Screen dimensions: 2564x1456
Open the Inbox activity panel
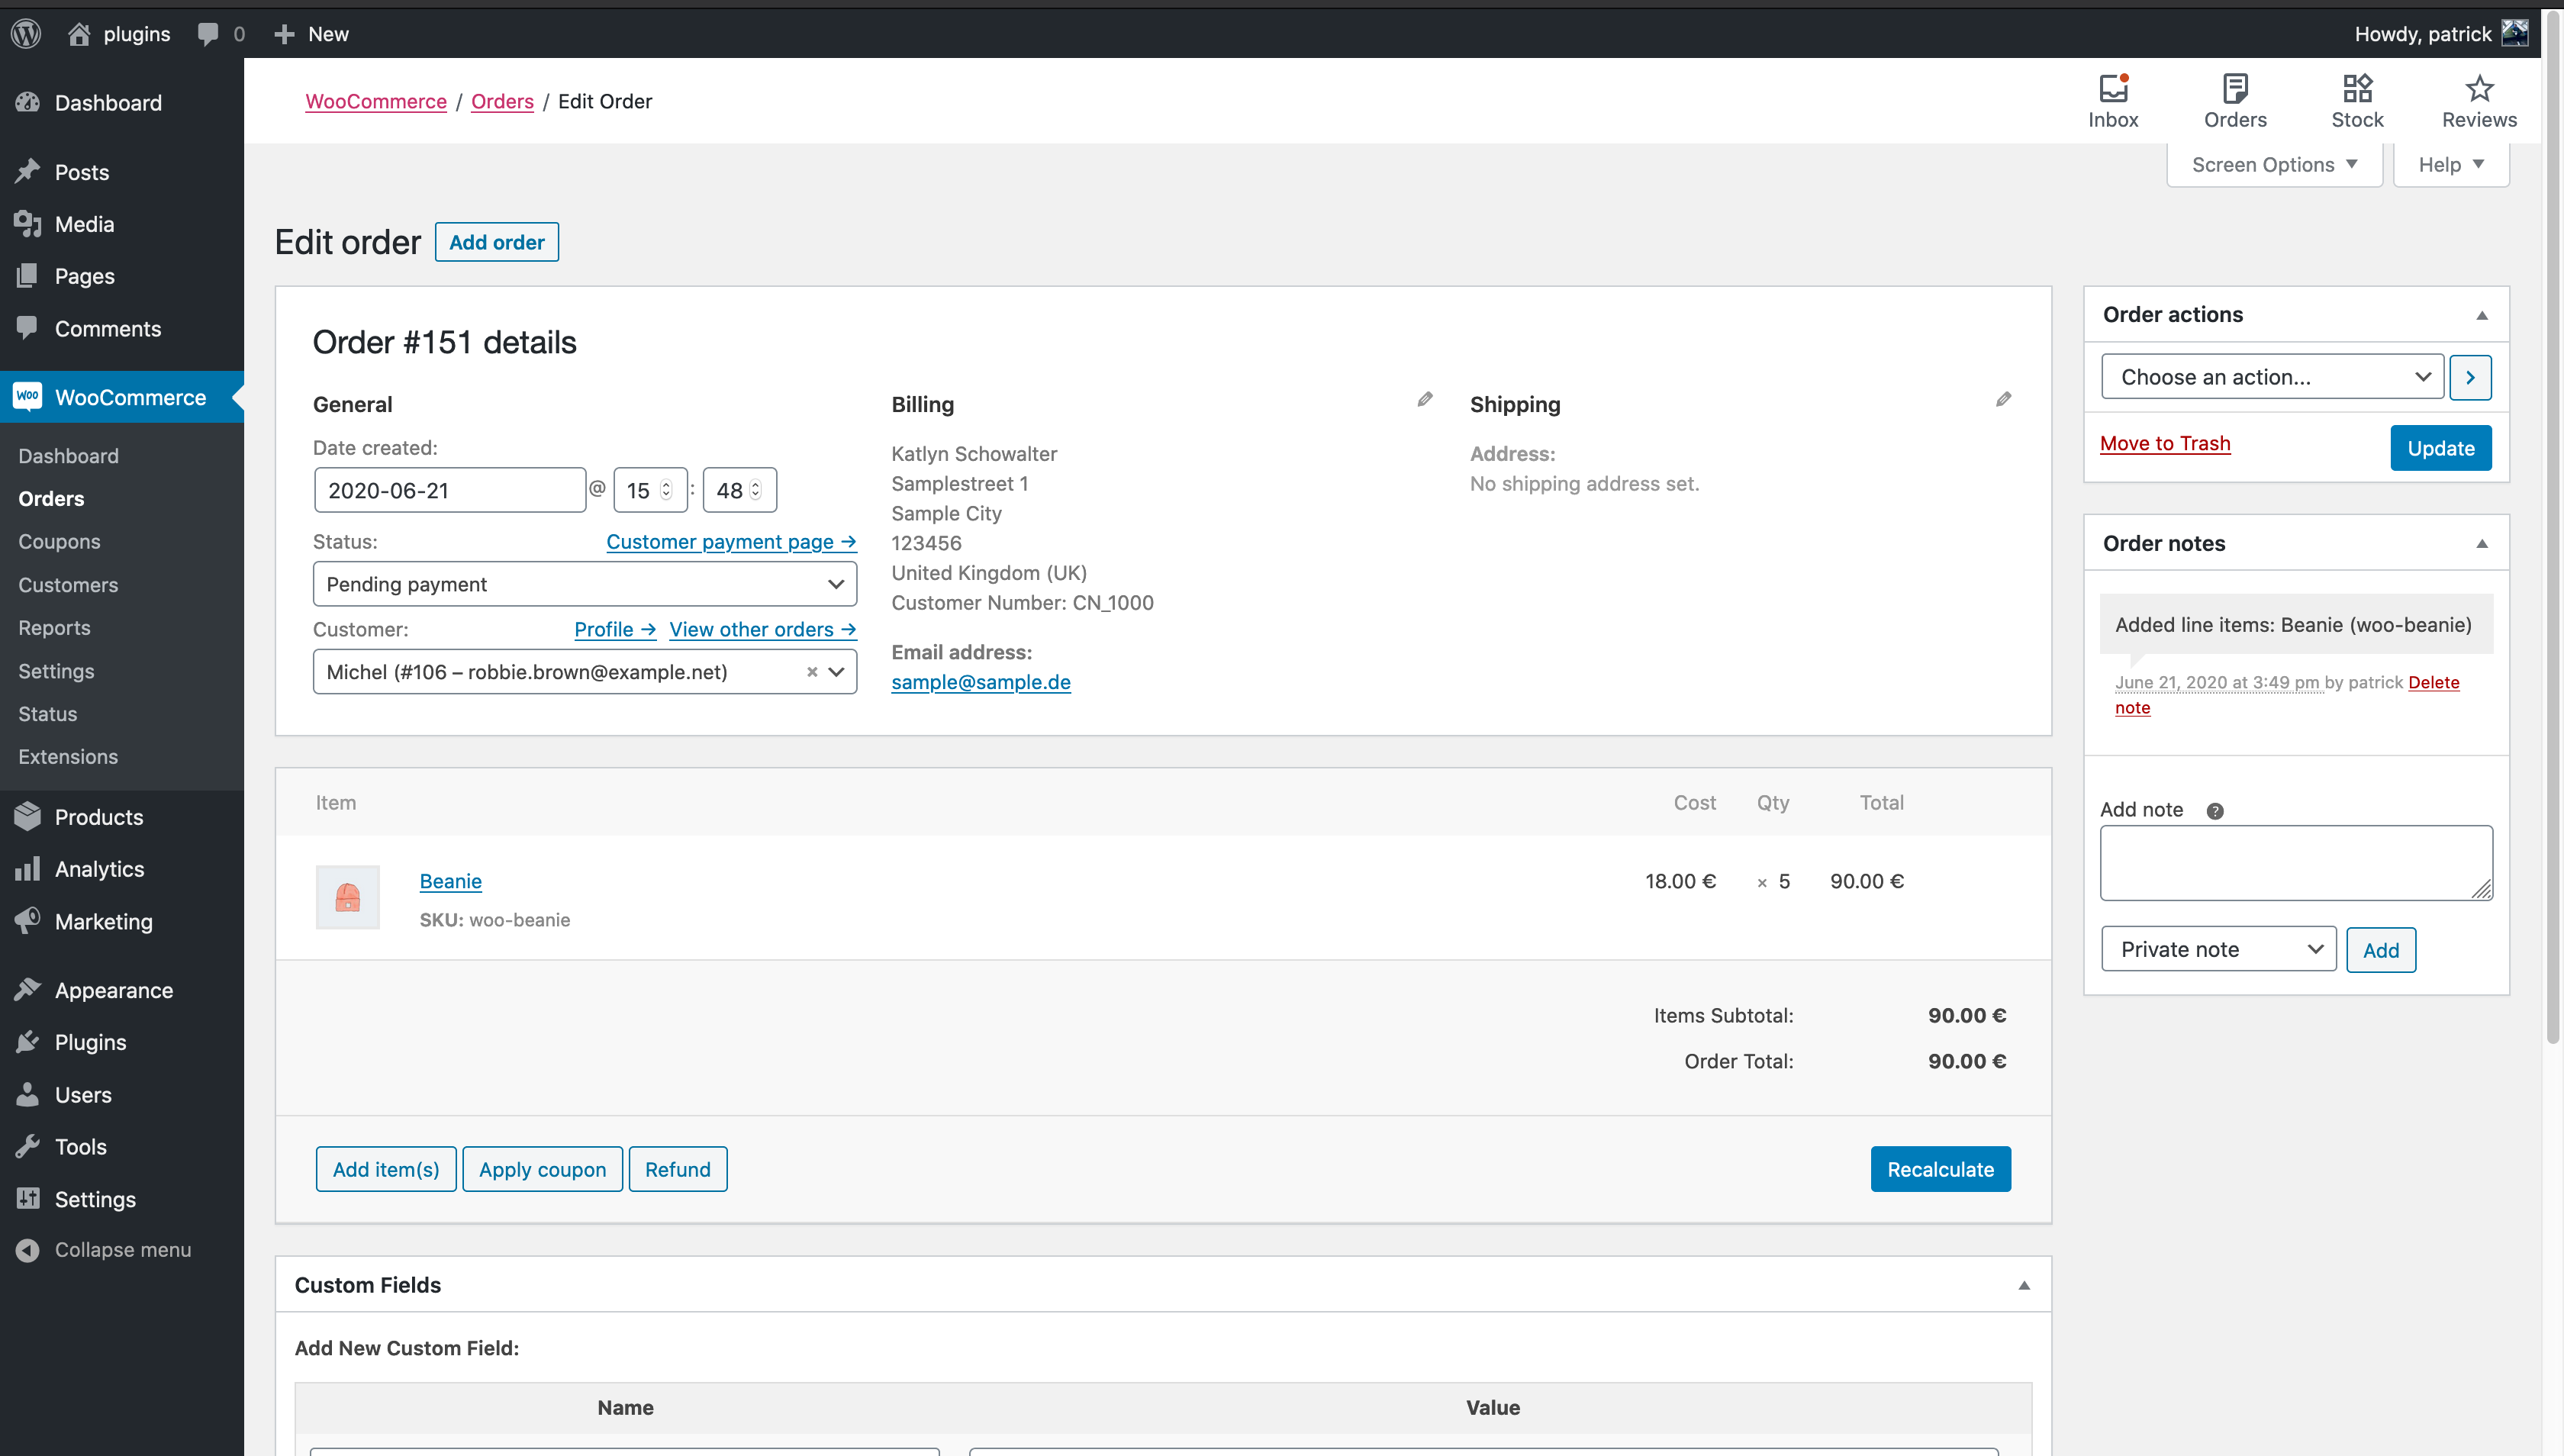point(2113,100)
